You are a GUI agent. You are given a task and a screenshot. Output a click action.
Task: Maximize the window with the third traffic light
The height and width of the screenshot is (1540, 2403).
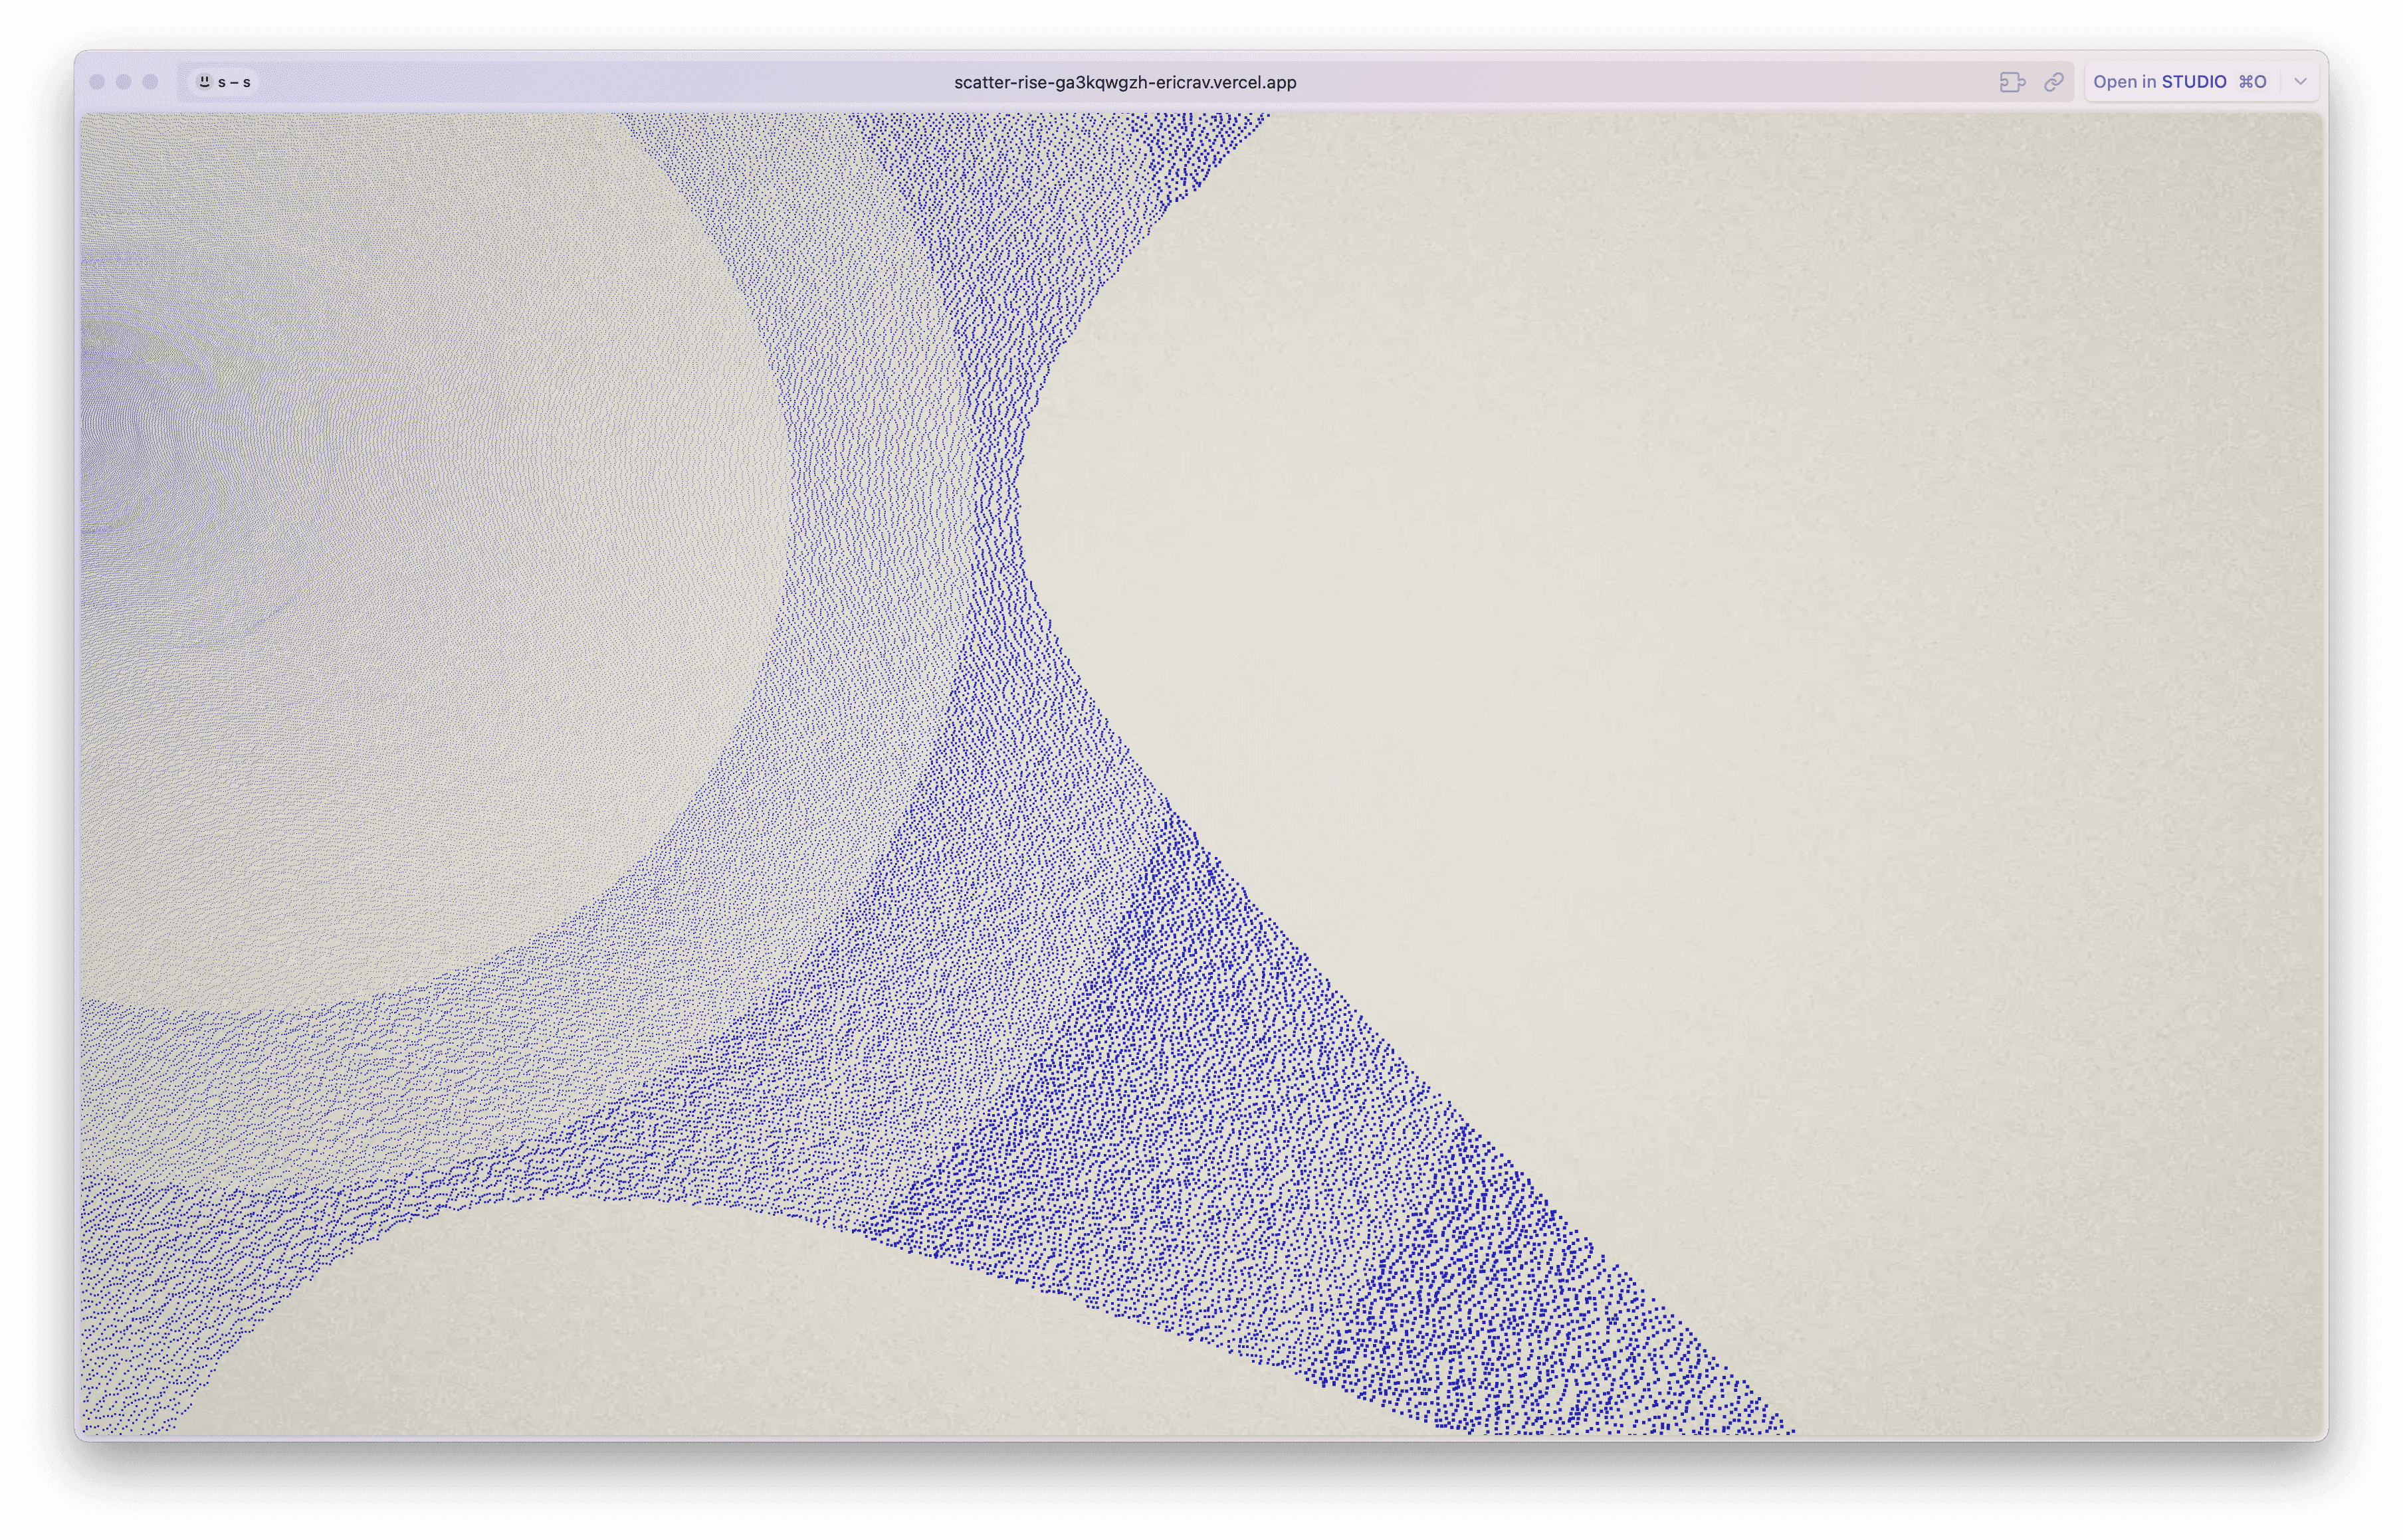[150, 82]
